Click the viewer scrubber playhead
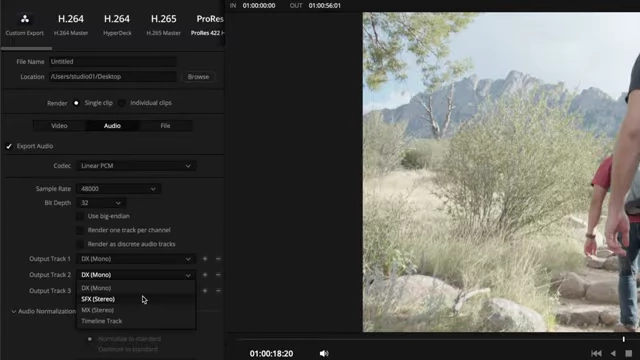This screenshot has height=360, width=640. (624, 339)
